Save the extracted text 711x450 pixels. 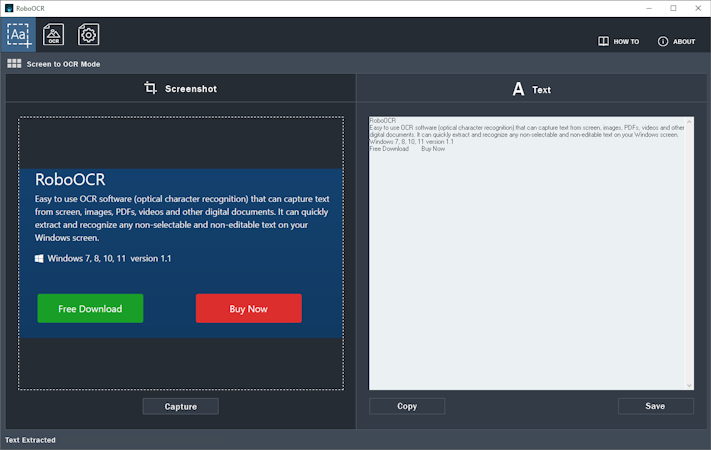pyautogui.click(x=656, y=406)
